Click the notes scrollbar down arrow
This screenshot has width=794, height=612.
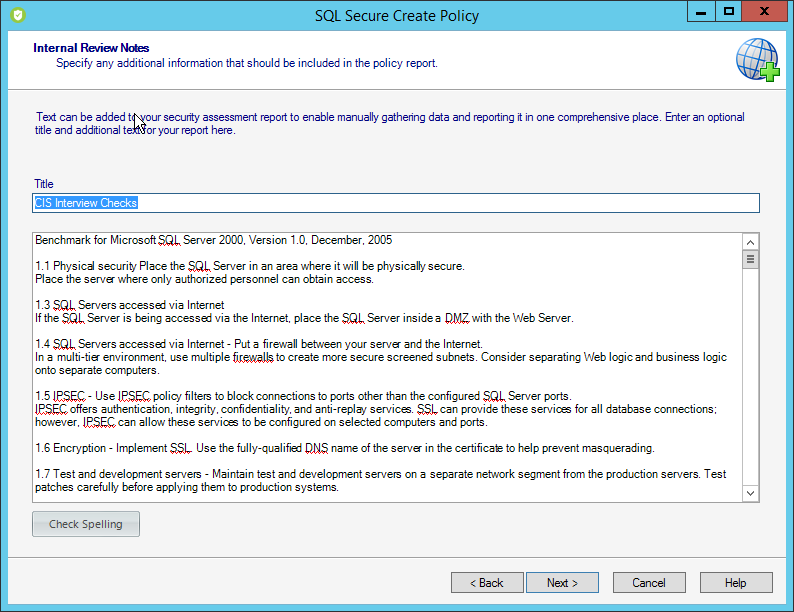tap(750, 493)
